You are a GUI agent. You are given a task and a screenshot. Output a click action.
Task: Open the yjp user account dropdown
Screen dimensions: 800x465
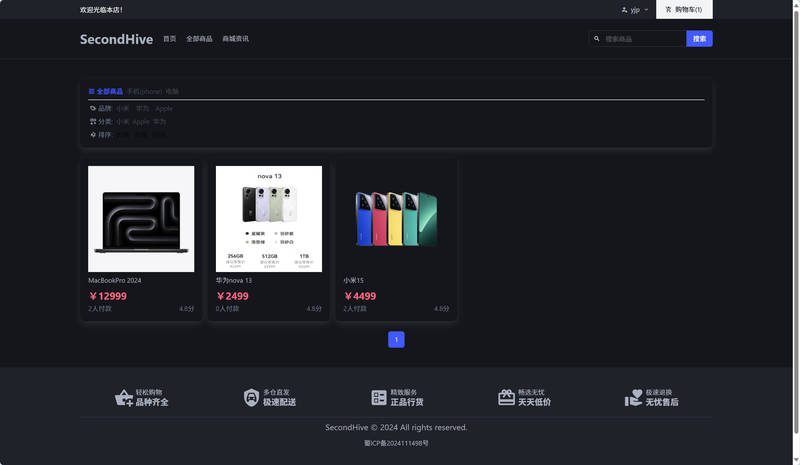635,10
